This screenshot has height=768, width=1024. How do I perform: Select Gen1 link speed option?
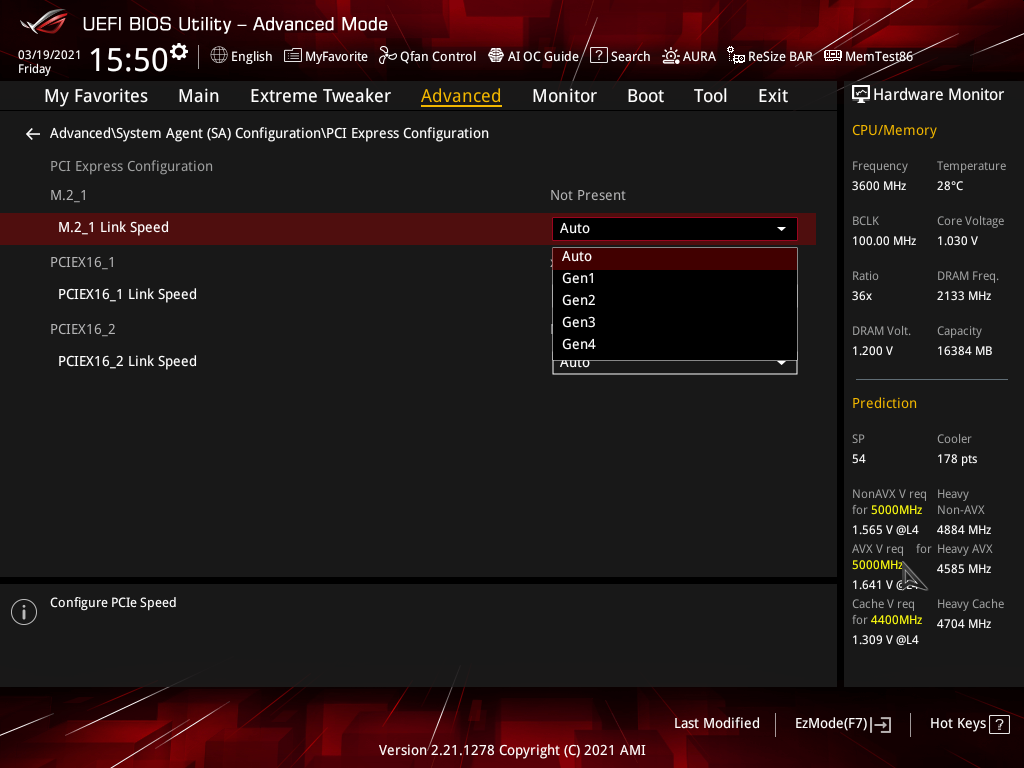(675, 279)
